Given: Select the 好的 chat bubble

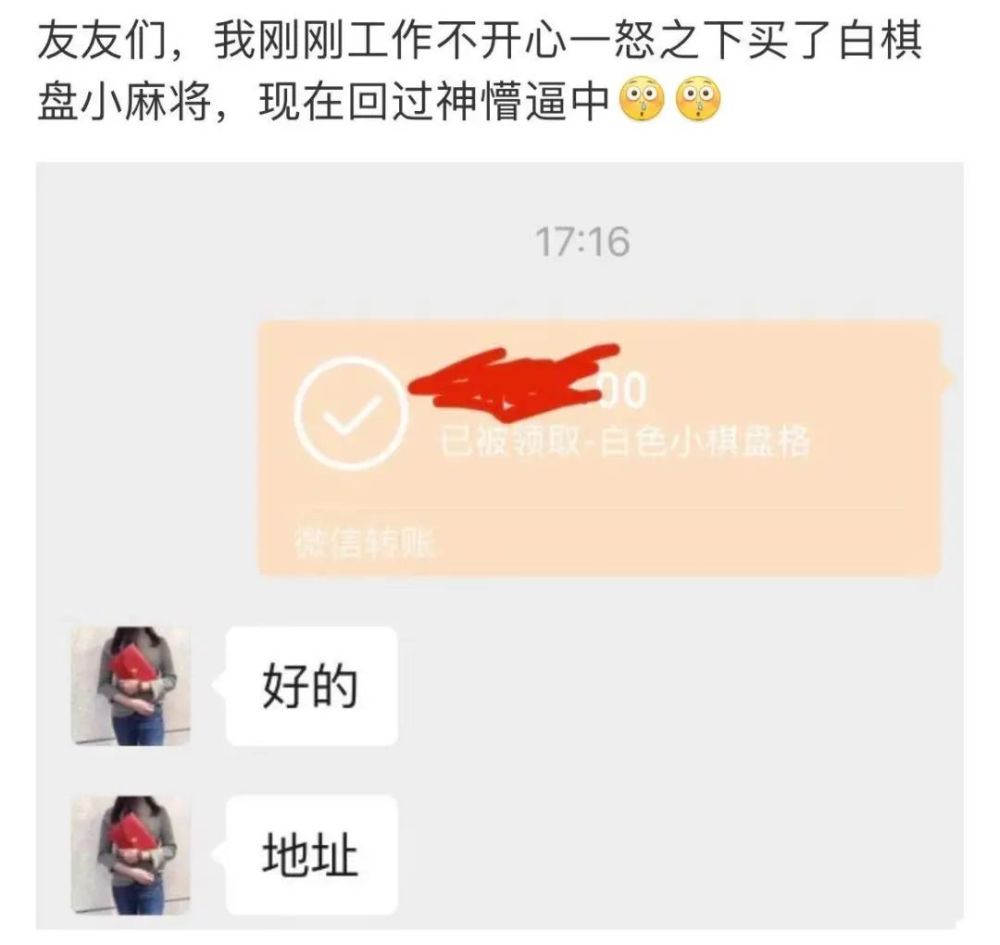Looking at the screenshot, I should (x=312, y=685).
